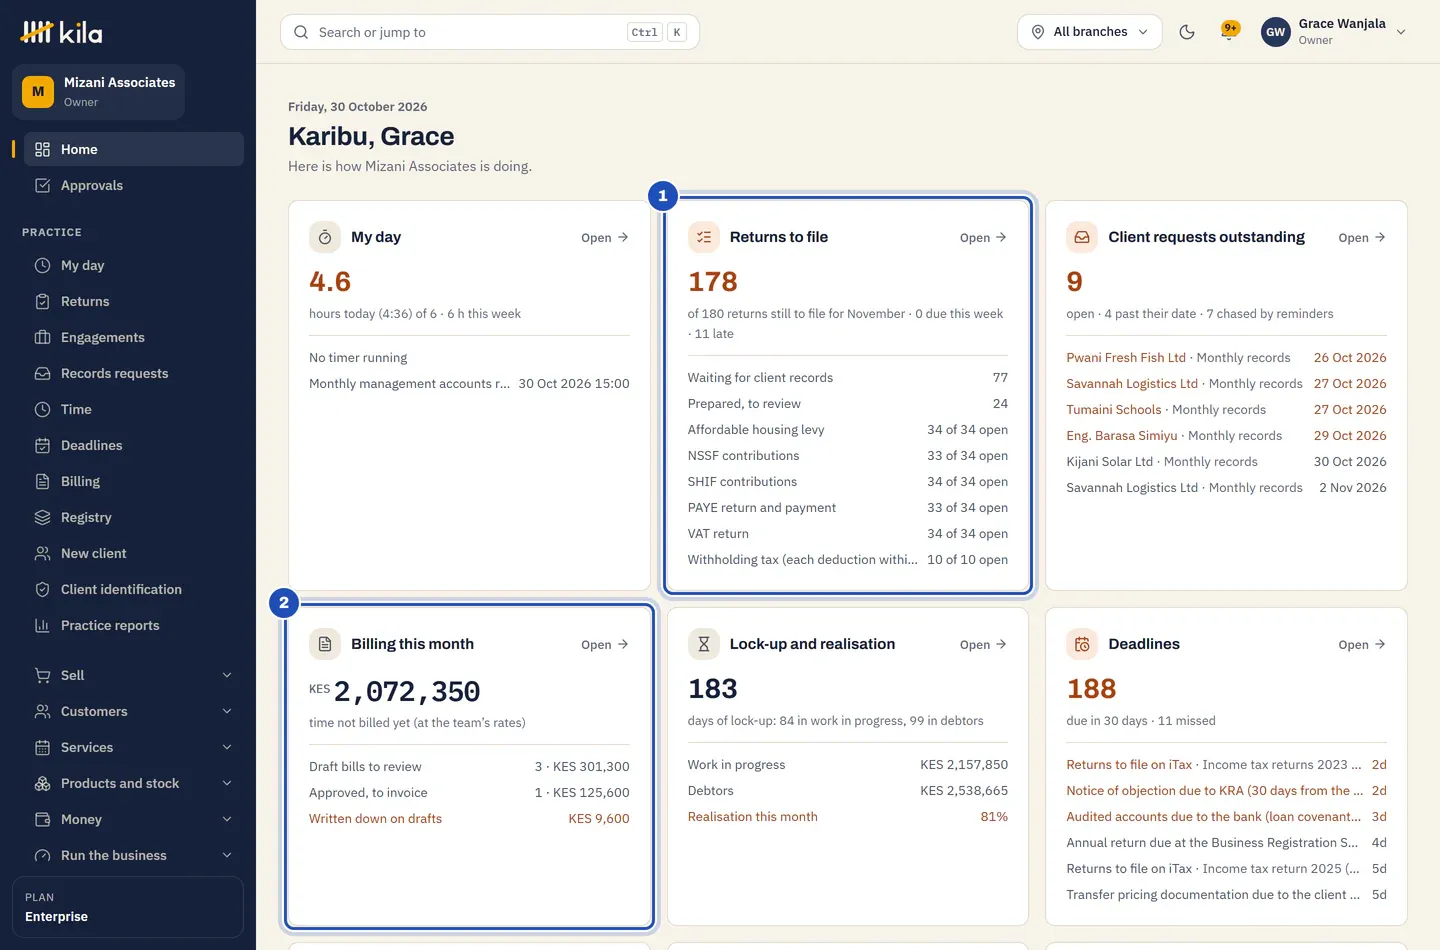Expand the Products and stock section
The width and height of the screenshot is (1440, 950).
pyautogui.click(x=133, y=783)
